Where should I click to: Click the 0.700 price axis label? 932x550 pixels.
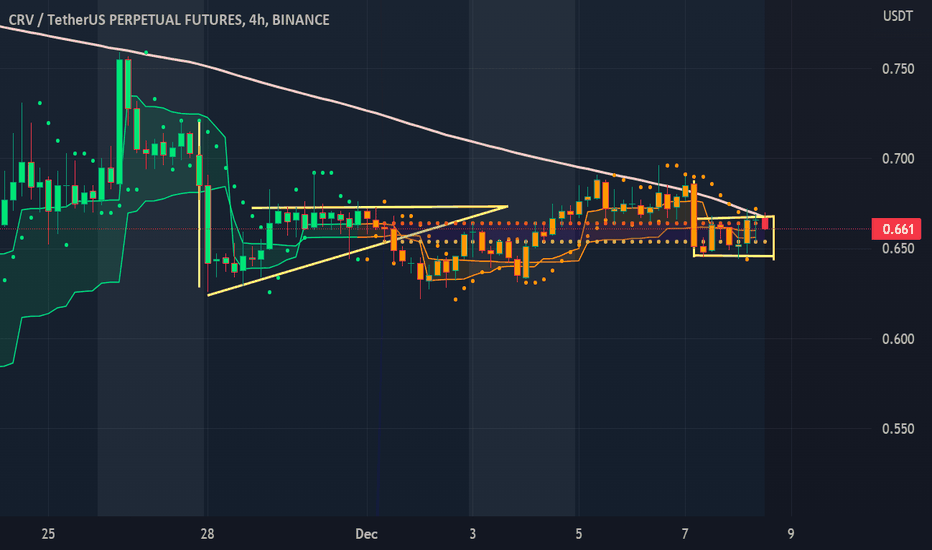898,159
